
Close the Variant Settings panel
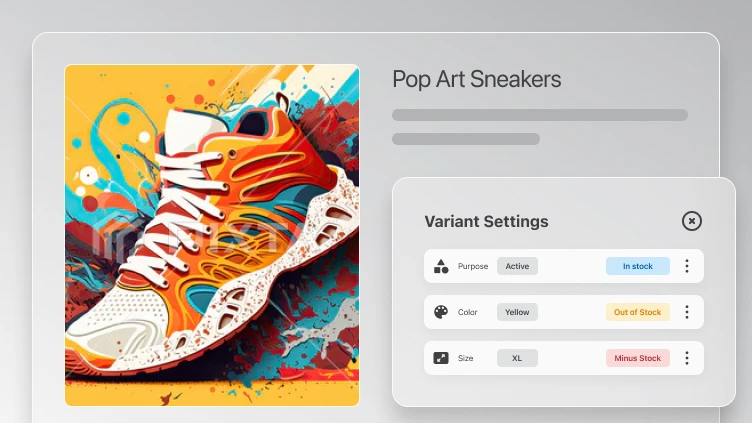(692, 221)
